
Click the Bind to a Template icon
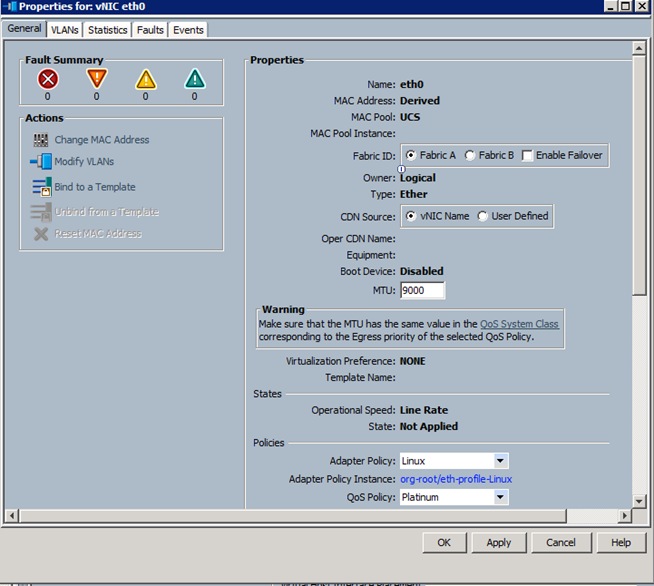[42, 187]
